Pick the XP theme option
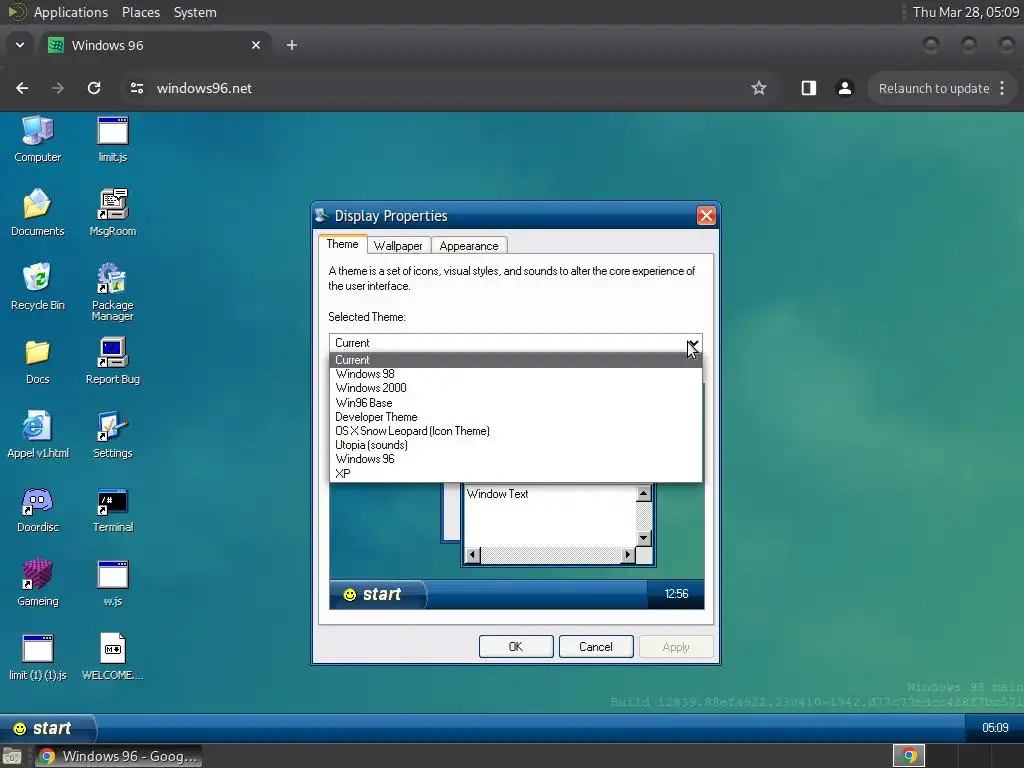The width and height of the screenshot is (1024, 768). click(x=516, y=473)
